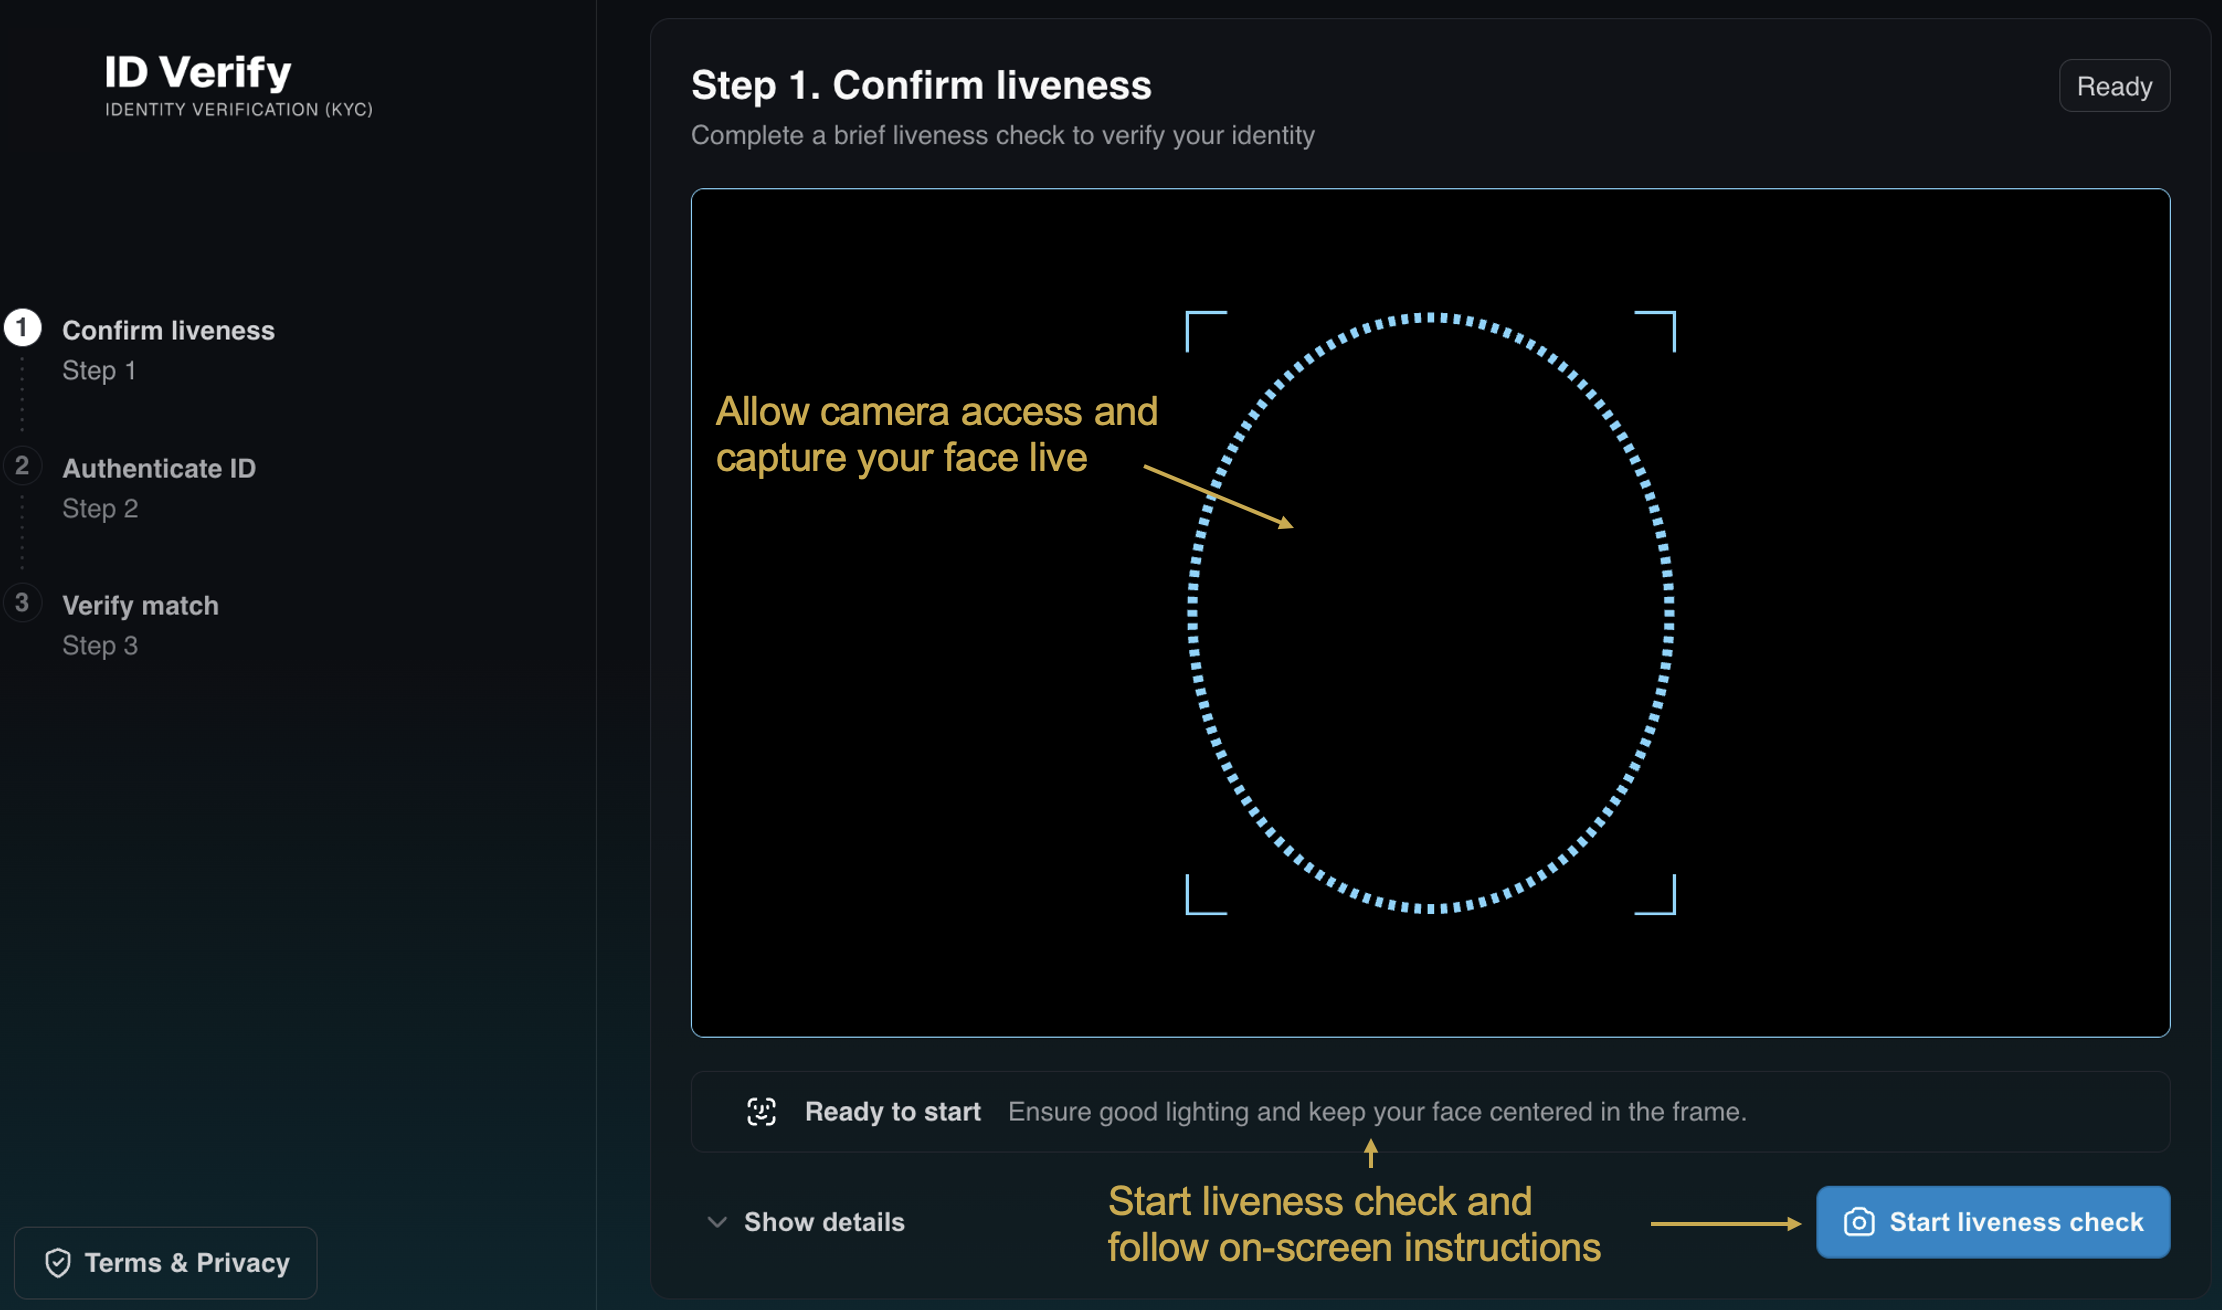
Task: Click the Ready status badge
Action: [2114, 86]
